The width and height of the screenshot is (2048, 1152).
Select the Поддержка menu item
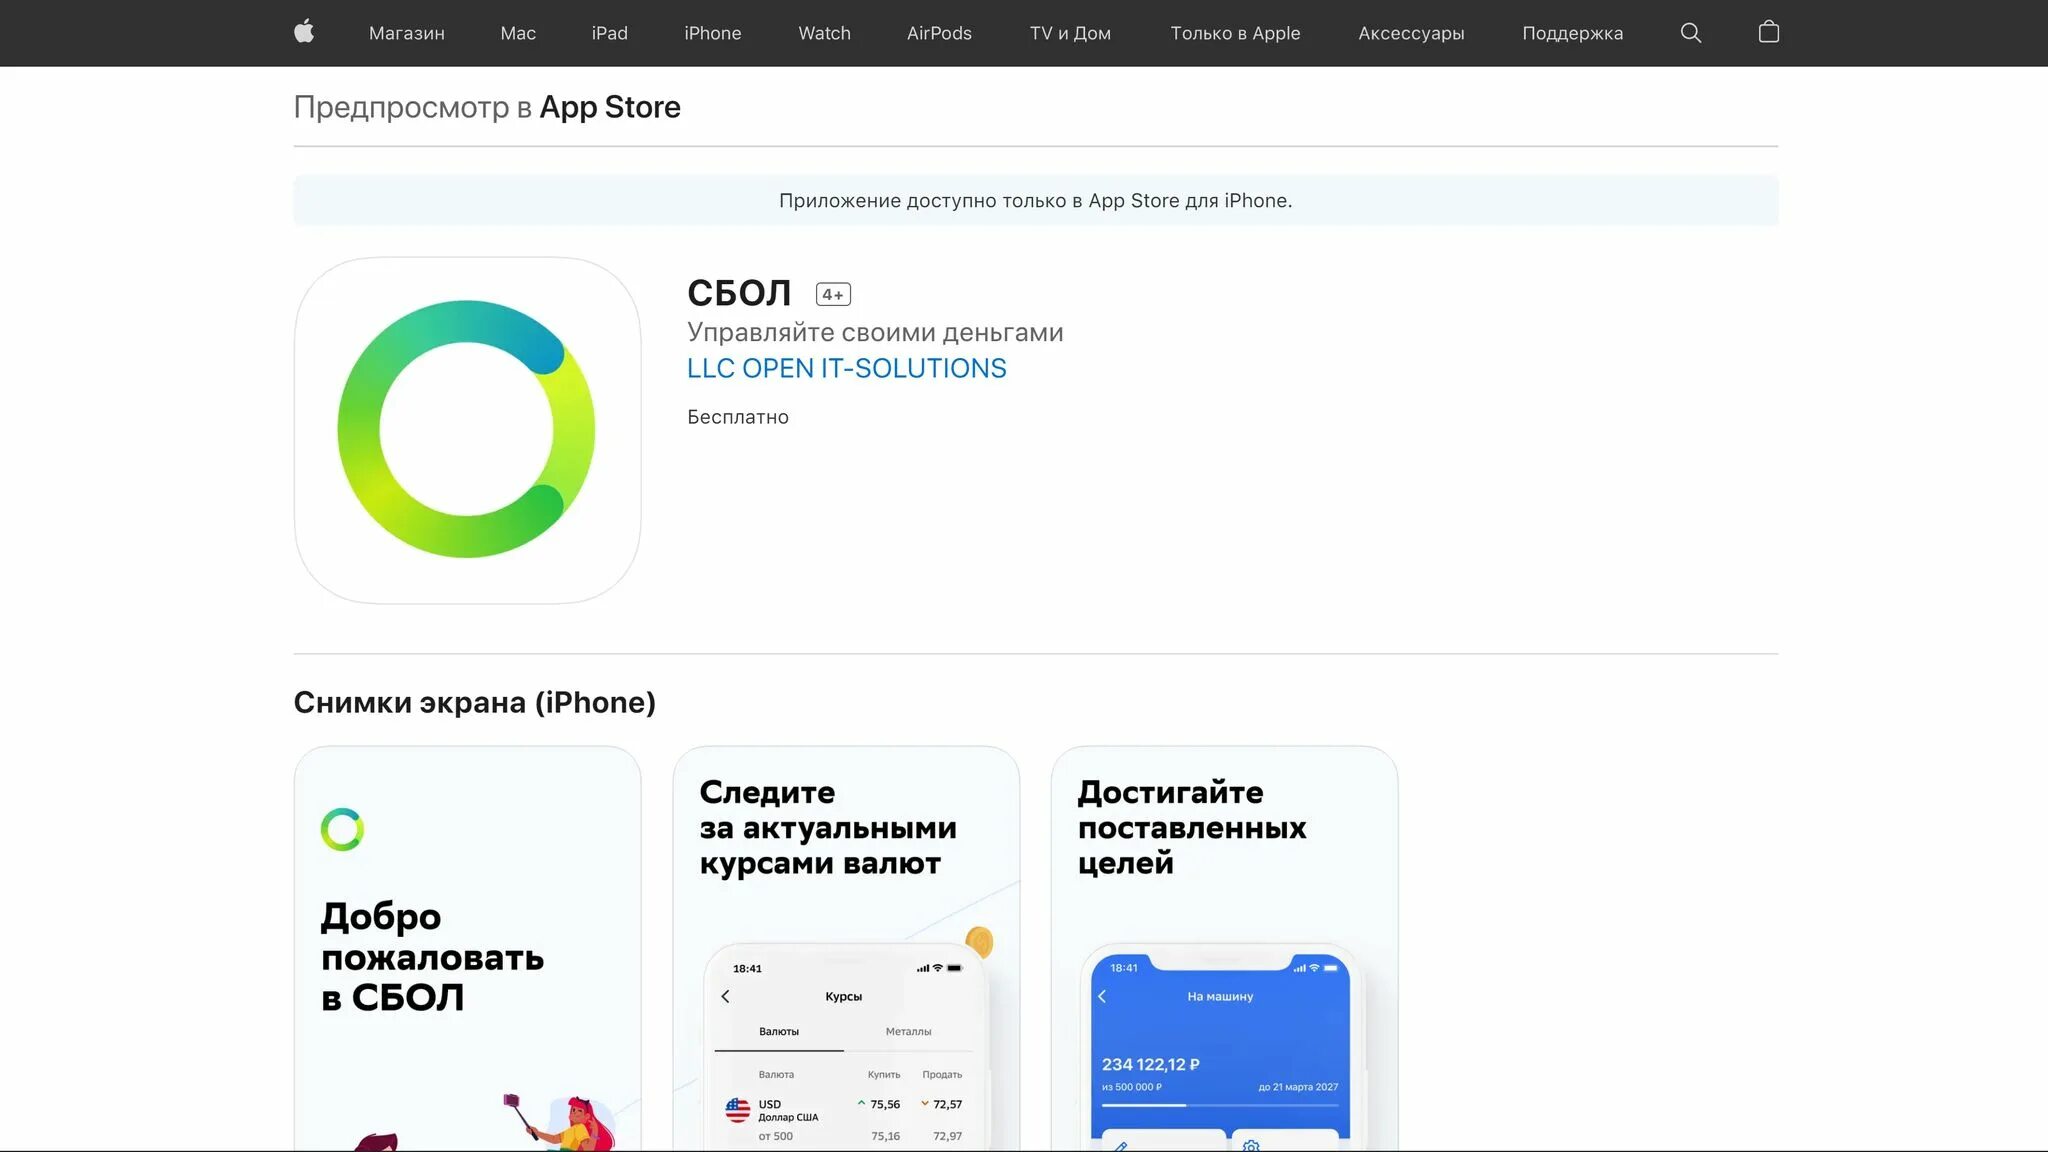click(1573, 32)
